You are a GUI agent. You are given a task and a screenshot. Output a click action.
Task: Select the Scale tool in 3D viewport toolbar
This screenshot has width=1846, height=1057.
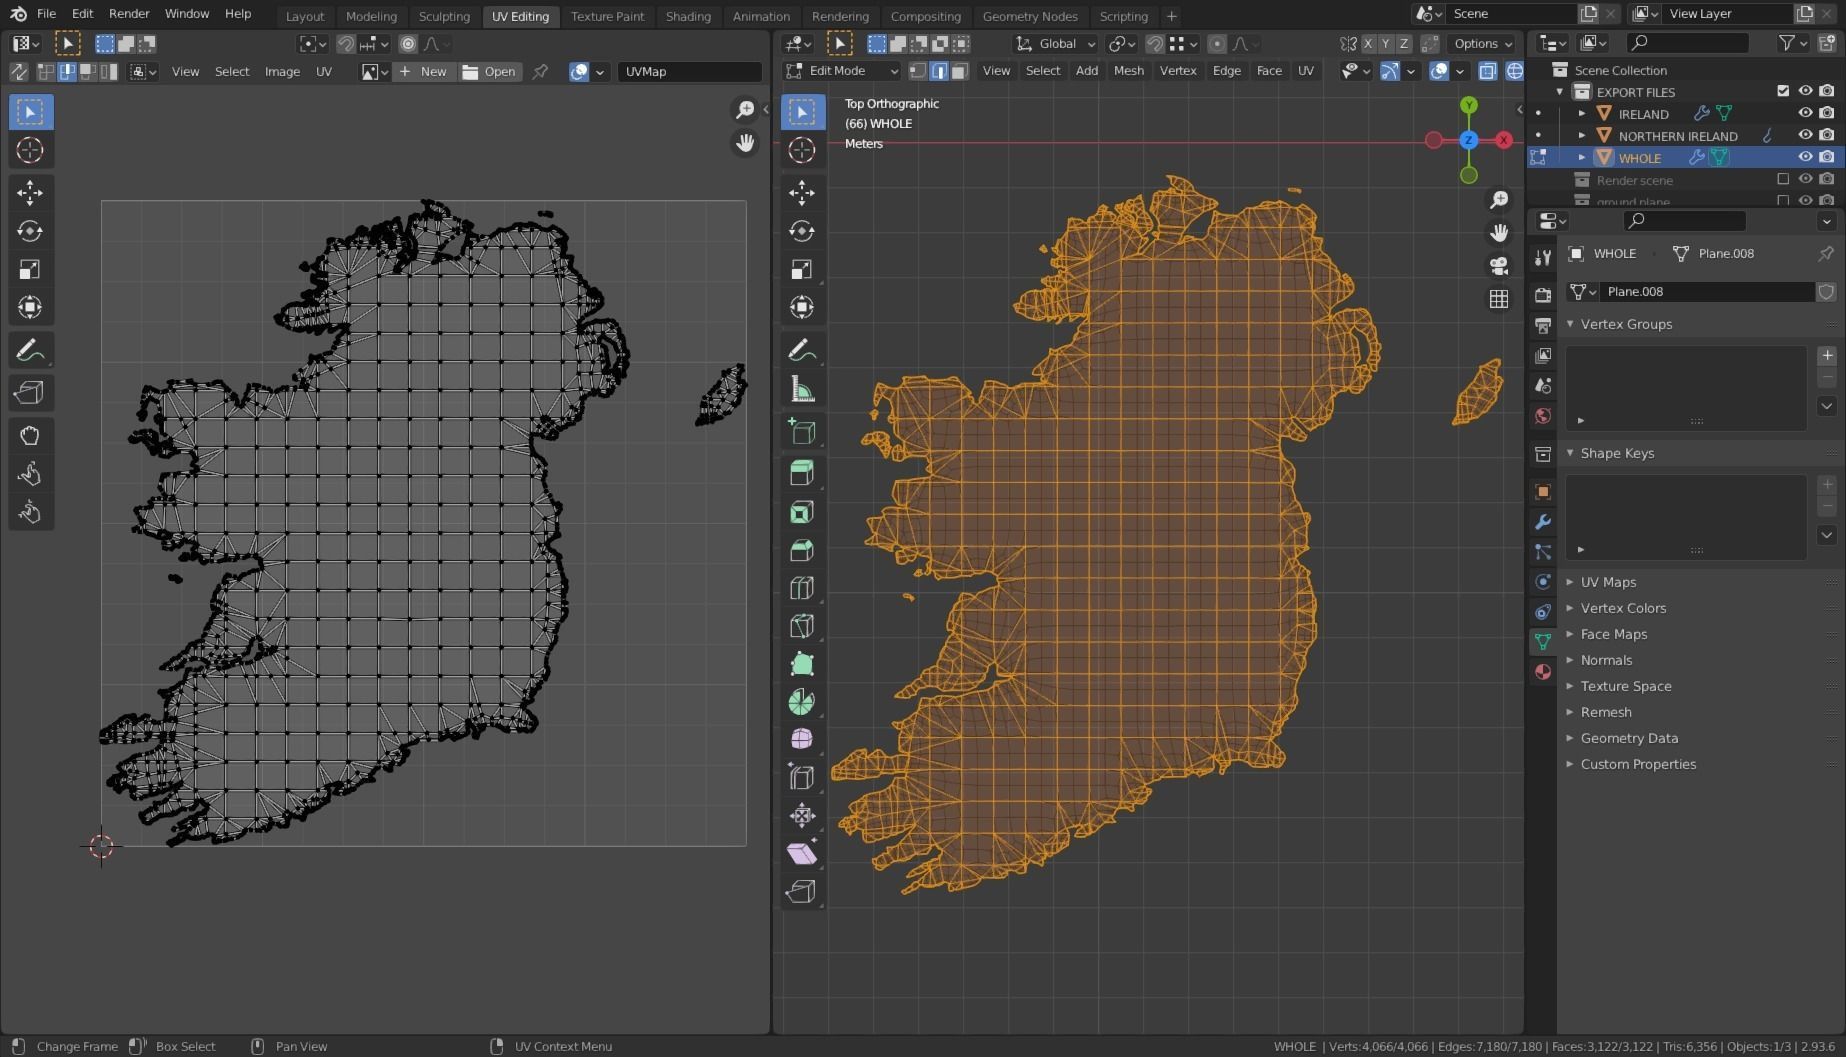click(x=802, y=269)
